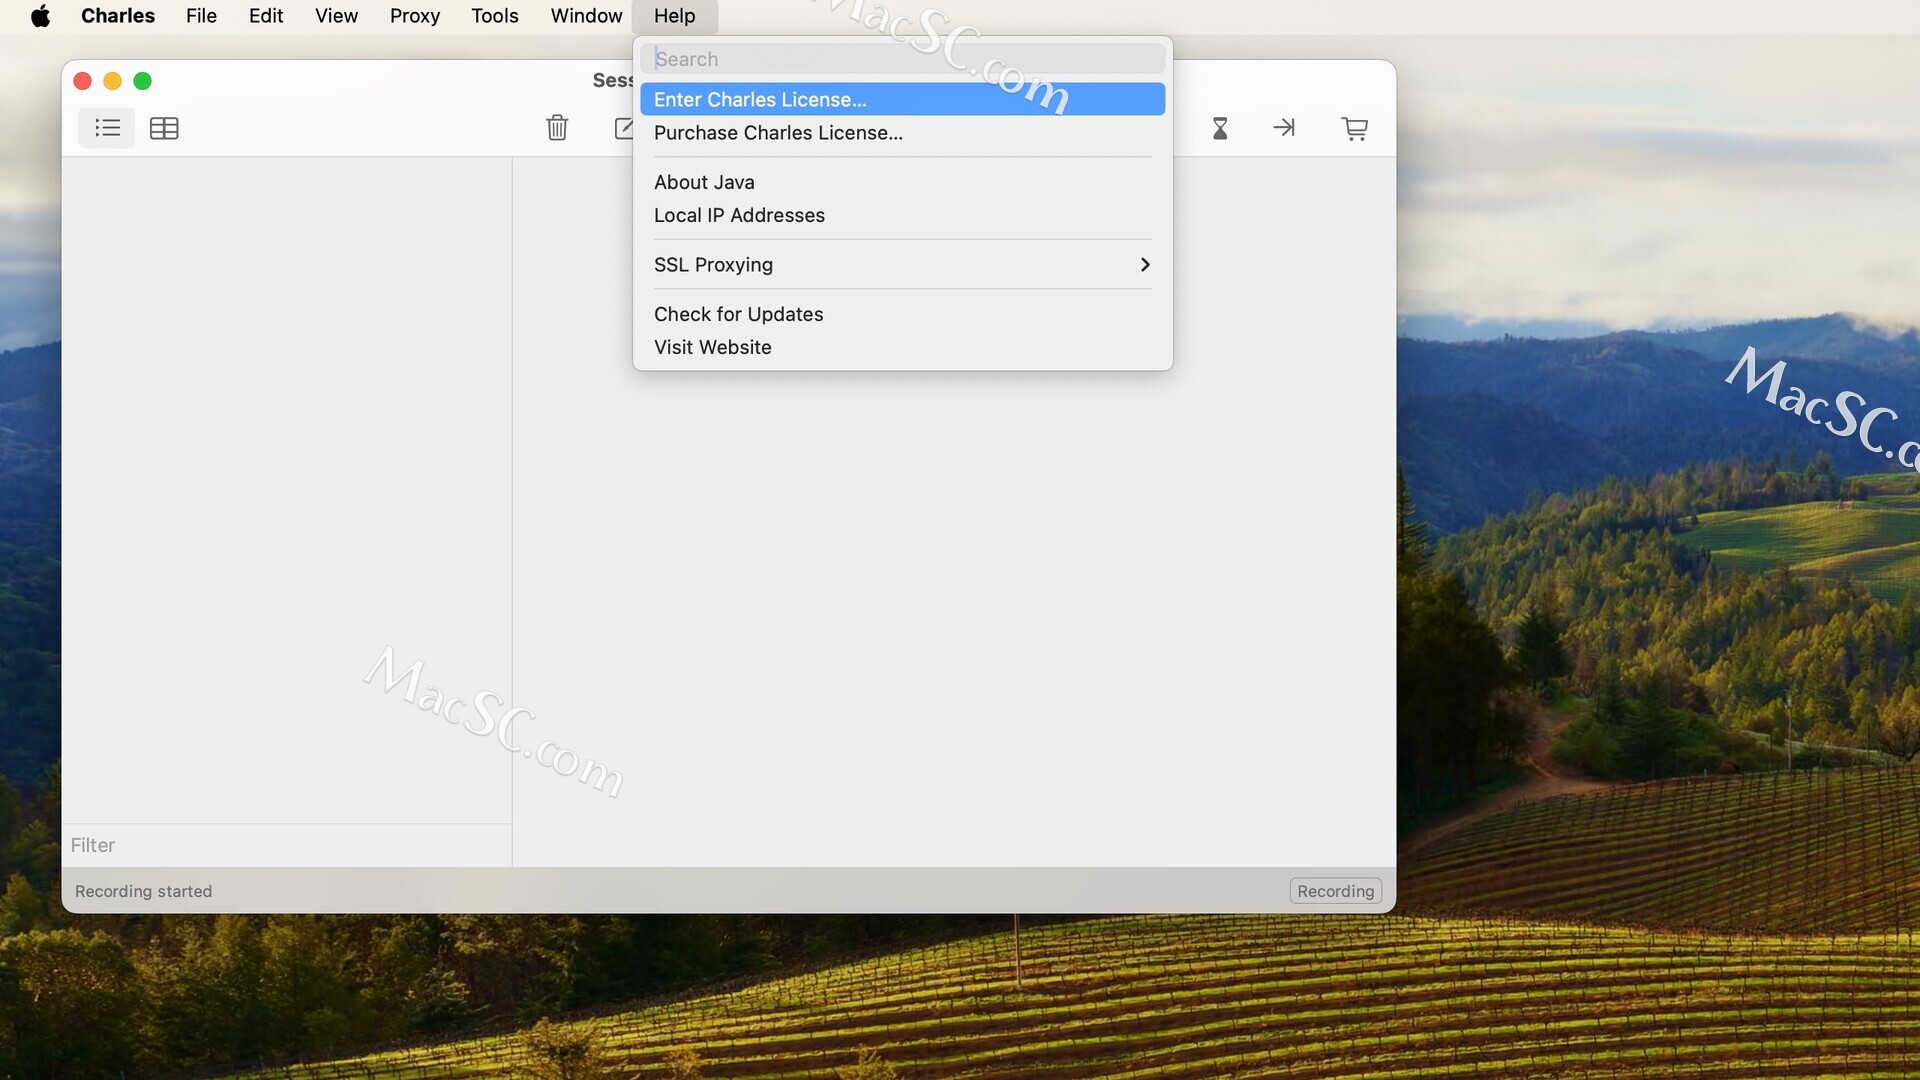Switch to Structure list view icon
1920x1080 pixels.
[107, 128]
